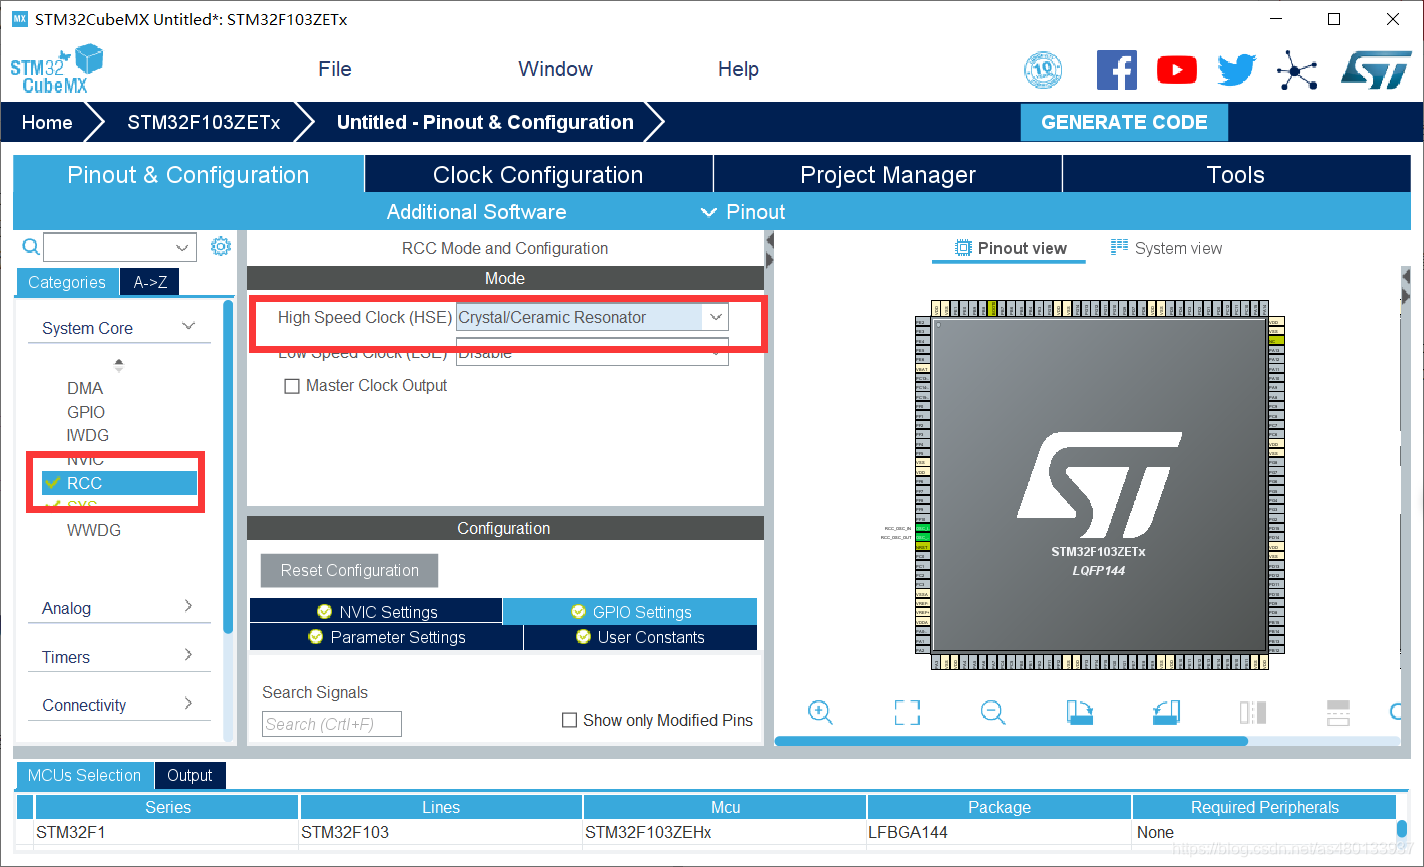Click the rotate clockwise pinout icon
The width and height of the screenshot is (1424, 867).
tap(1080, 712)
